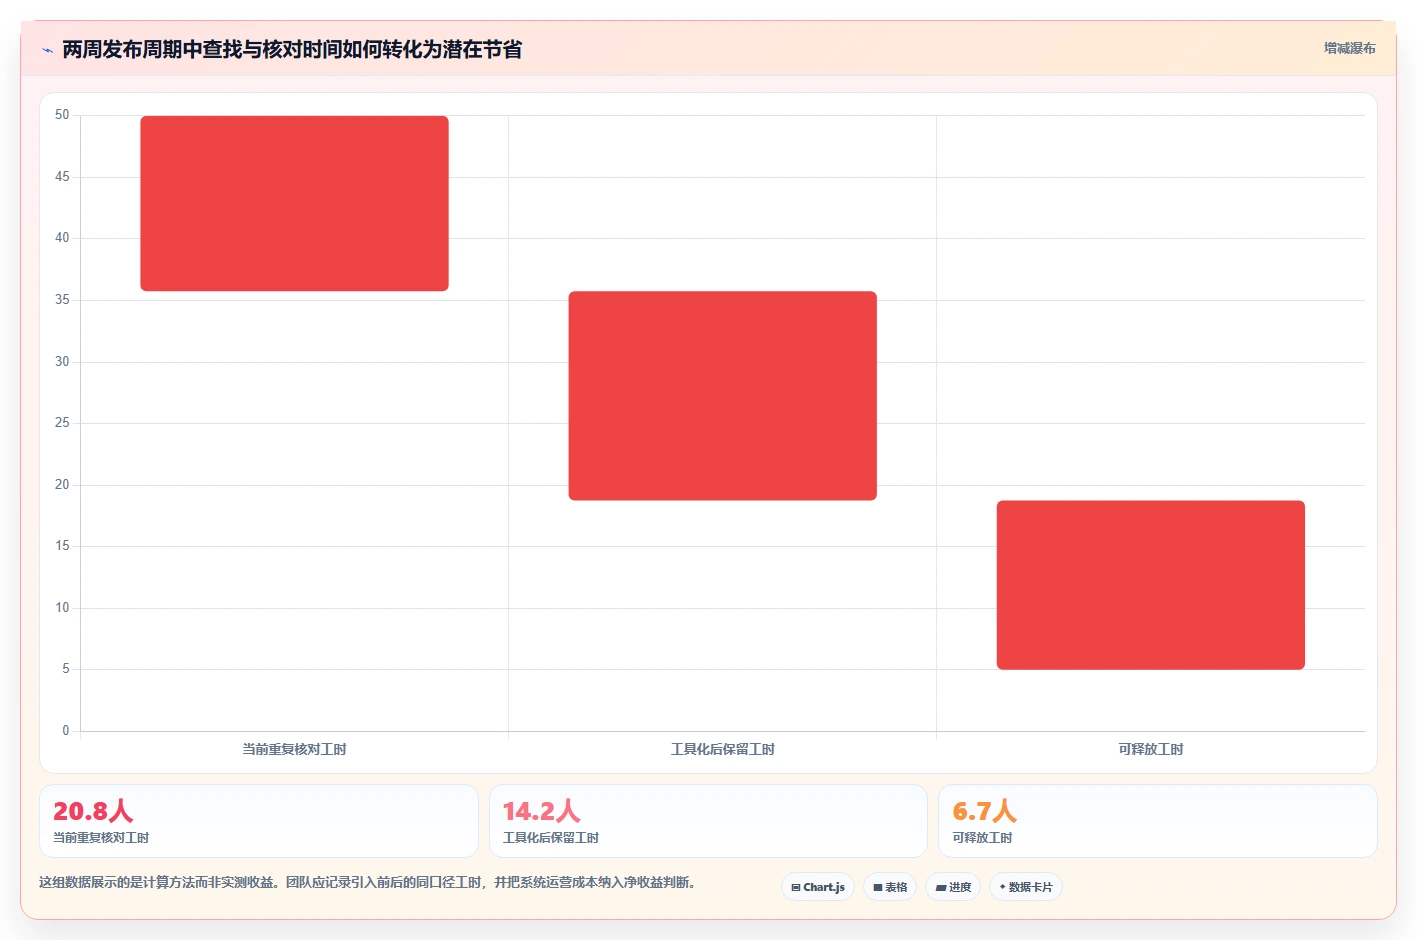Select the Chart.js tag
The image size is (1417, 940).
pyautogui.click(x=818, y=887)
